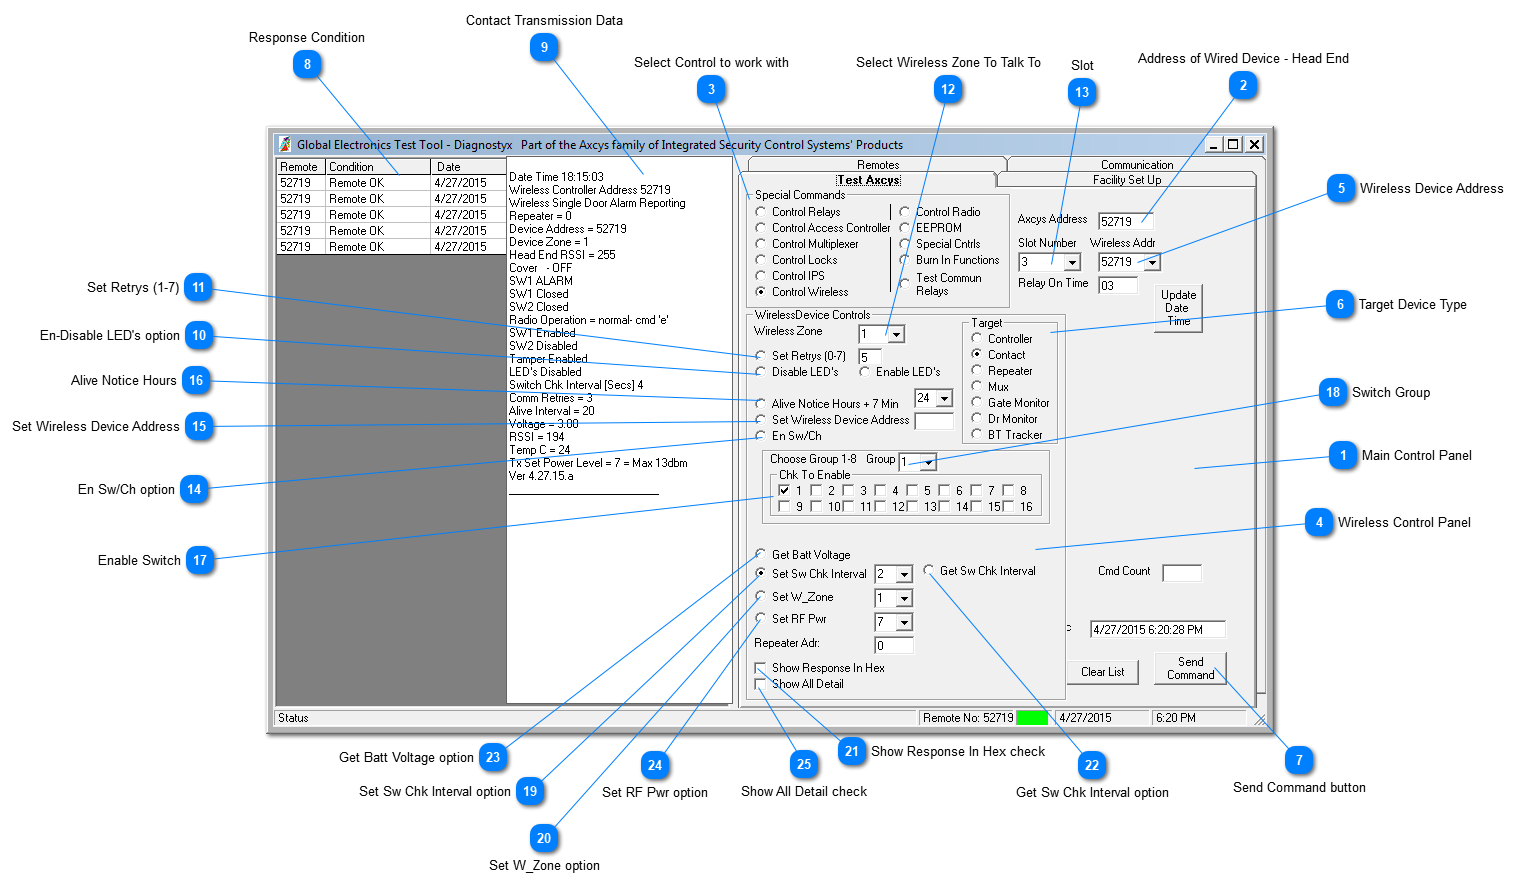Click into the Axcys Address field
The height and width of the screenshot is (889, 1520).
(x=1125, y=221)
